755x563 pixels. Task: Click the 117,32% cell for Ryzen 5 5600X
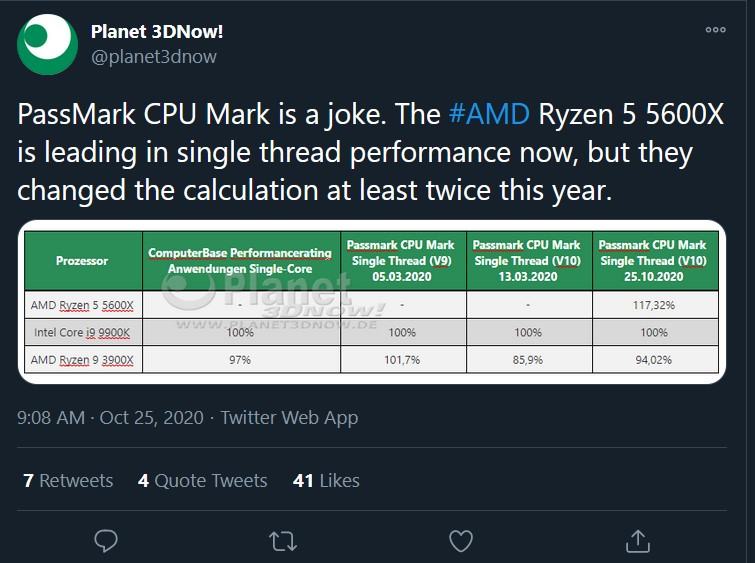(655, 305)
